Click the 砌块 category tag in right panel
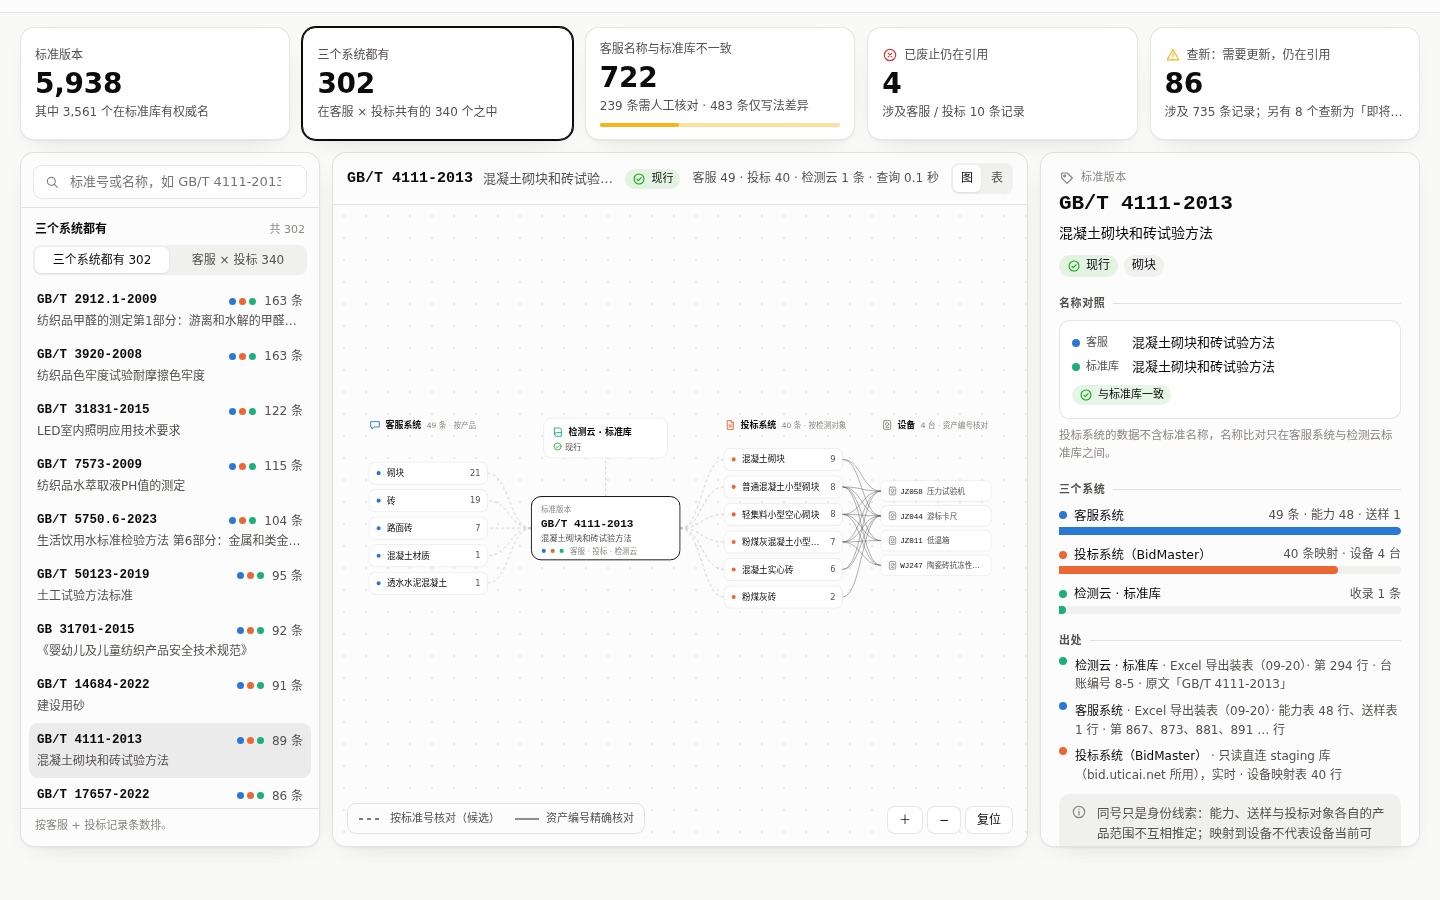 point(1144,266)
